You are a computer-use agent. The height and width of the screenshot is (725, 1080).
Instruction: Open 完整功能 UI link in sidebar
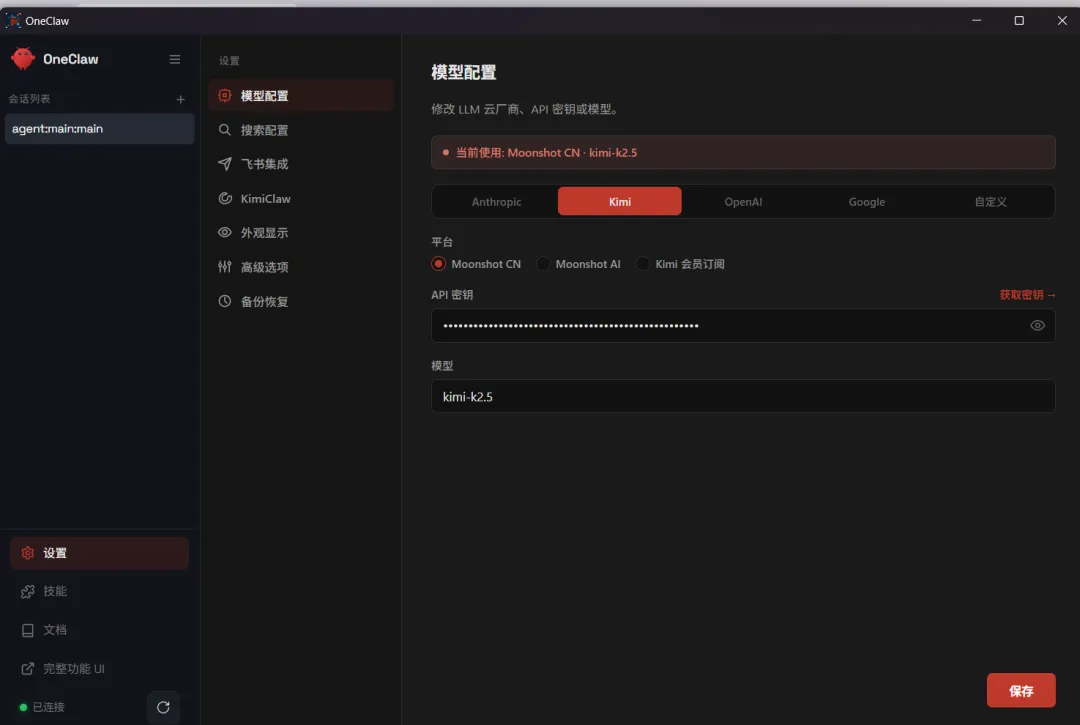pyautogui.click(x=99, y=669)
